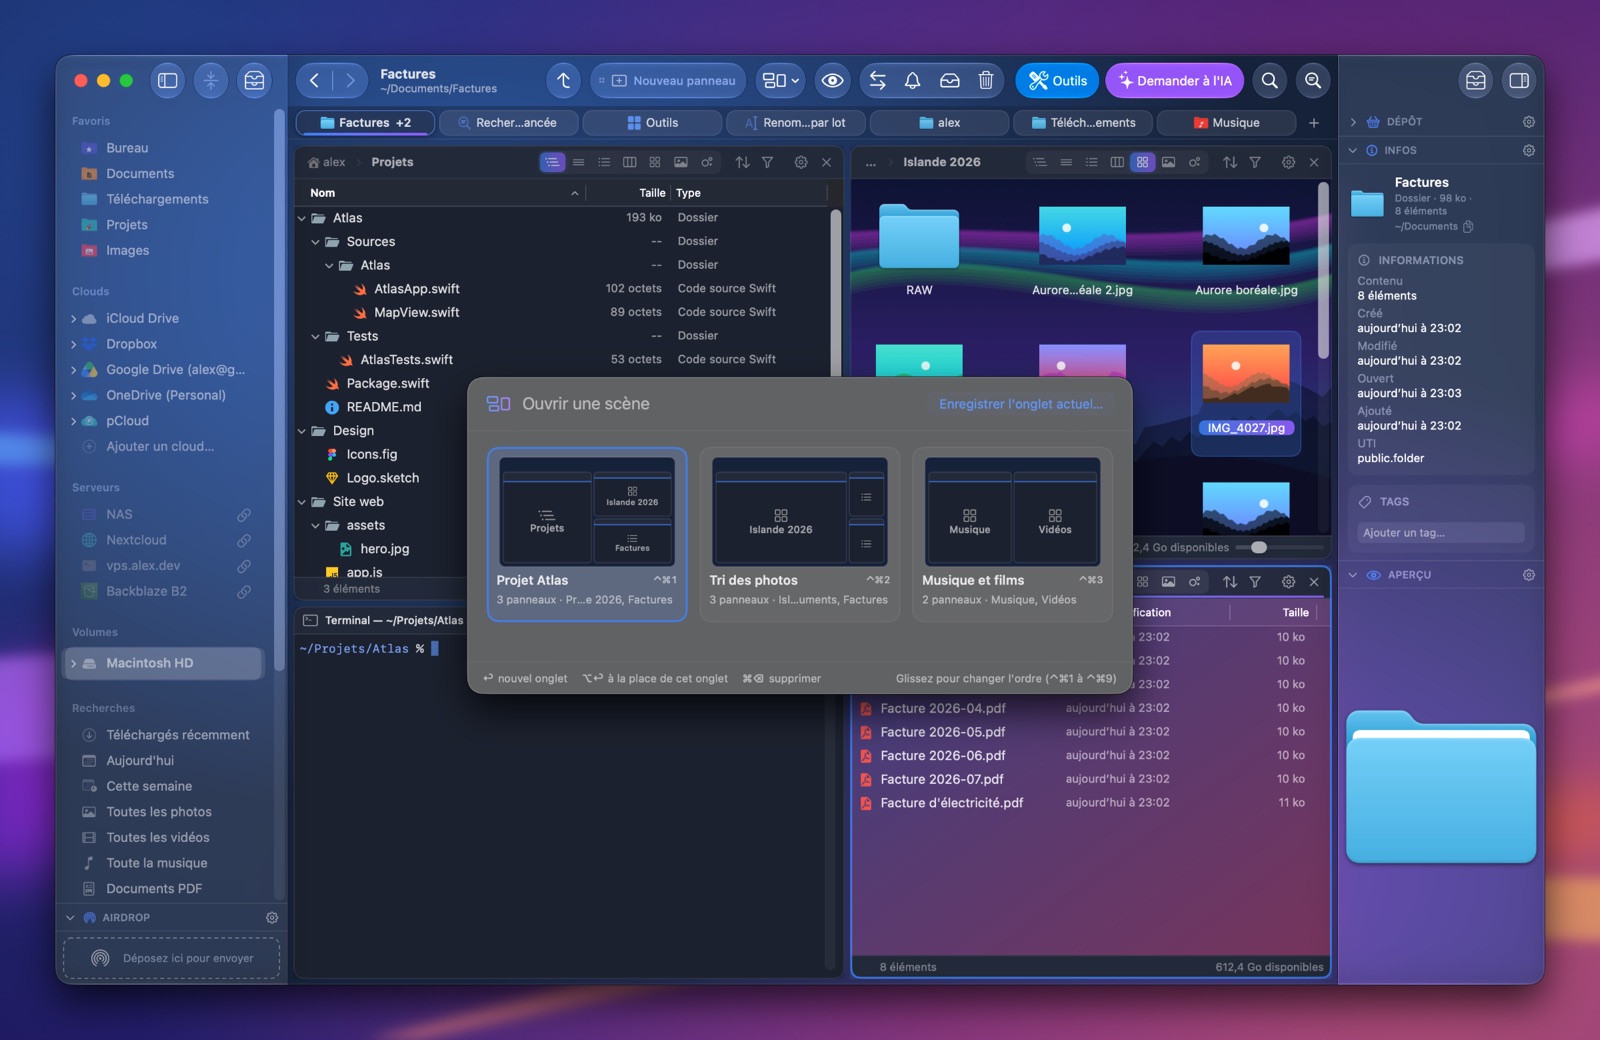Select icon grid view in Islande 2026 pane
Image resolution: width=1600 pixels, height=1040 pixels.
coord(1142,162)
